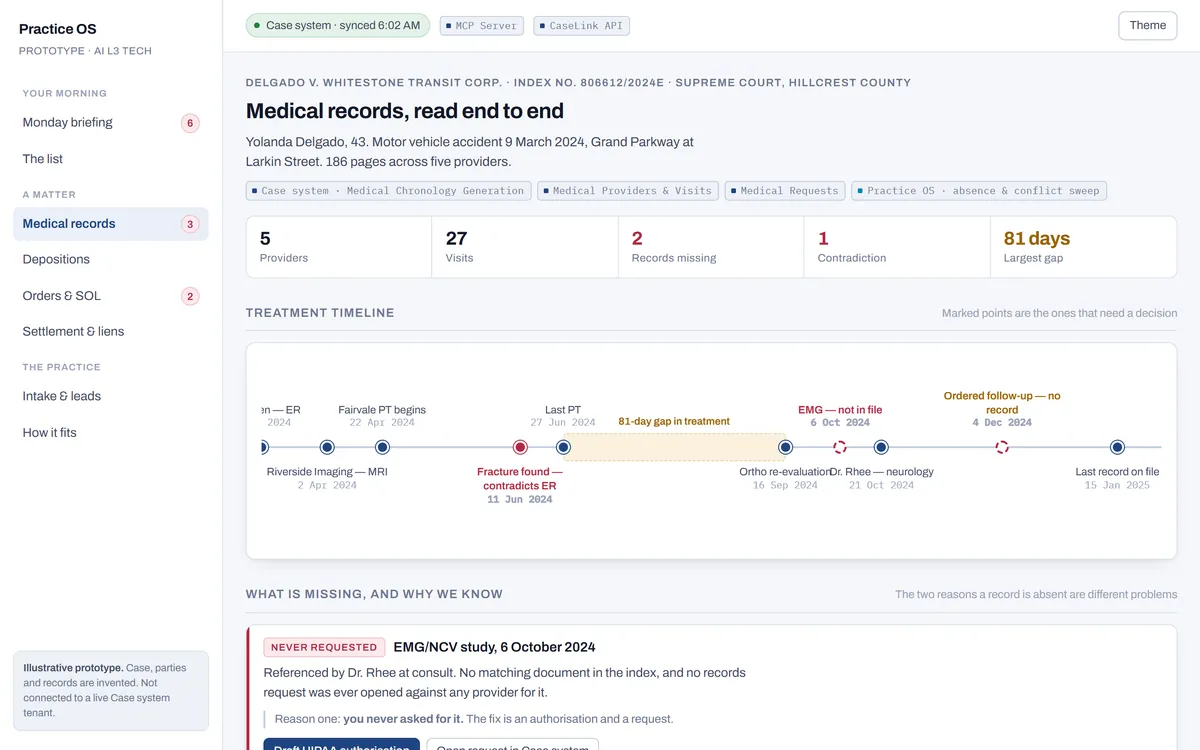Click the MCP Server tag
1200x750 pixels.
coord(481,26)
